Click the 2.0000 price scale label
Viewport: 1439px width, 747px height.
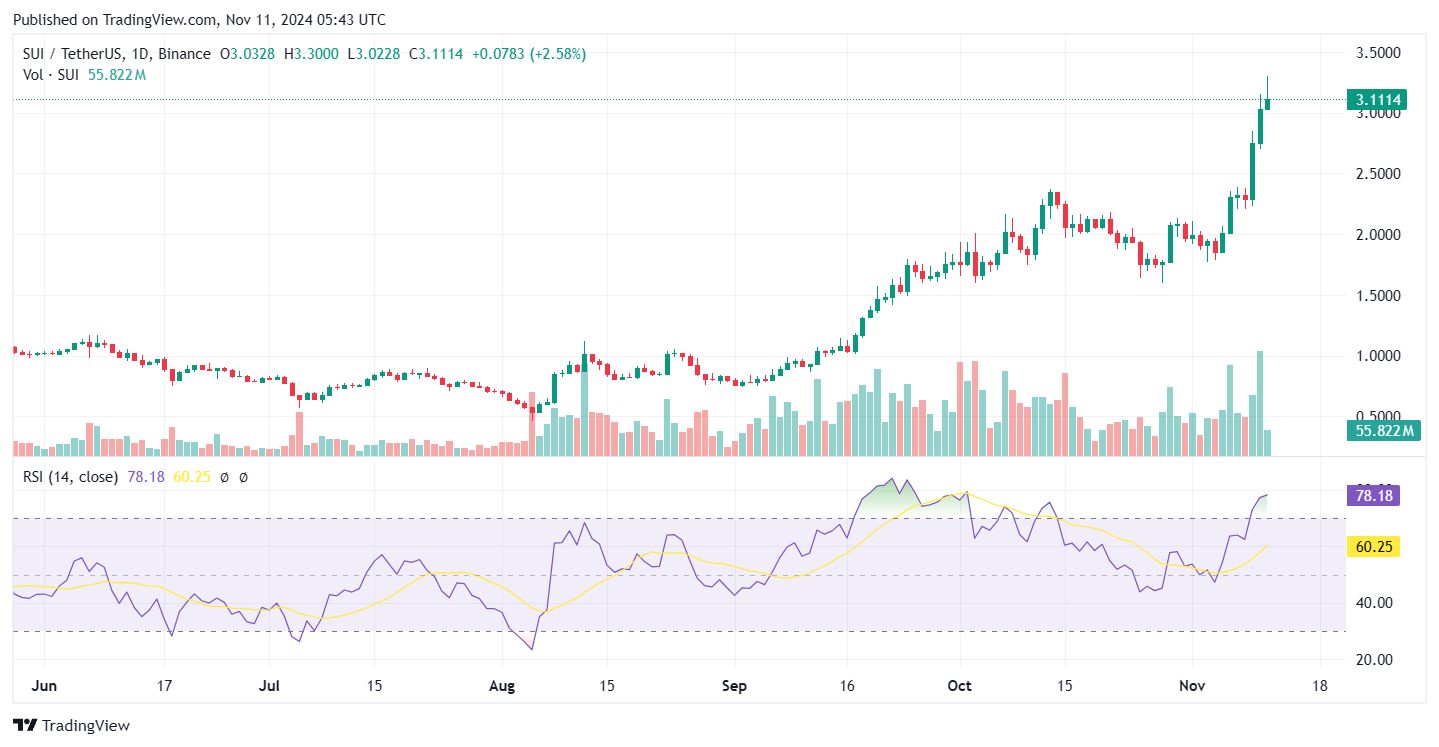tap(1377, 235)
